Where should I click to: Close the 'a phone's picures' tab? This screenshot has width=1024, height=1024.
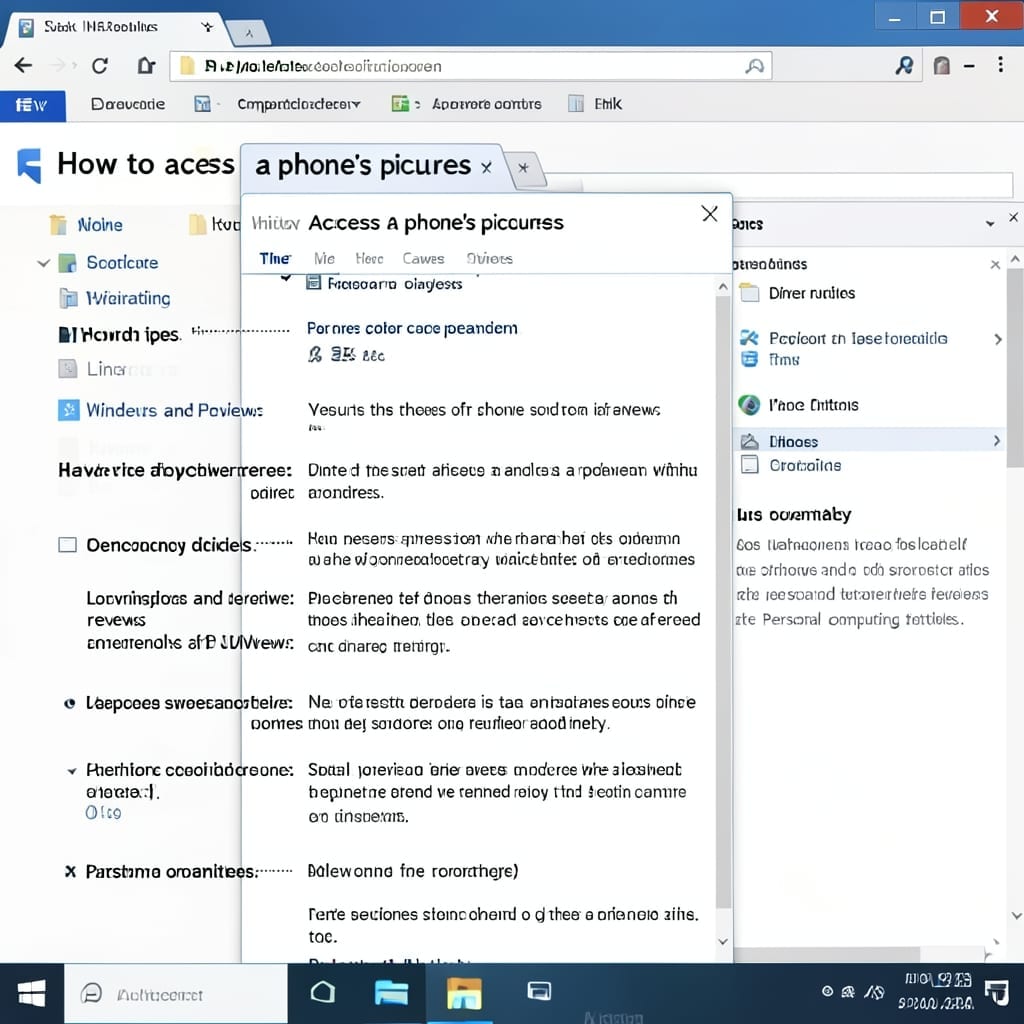click(486, 168)
